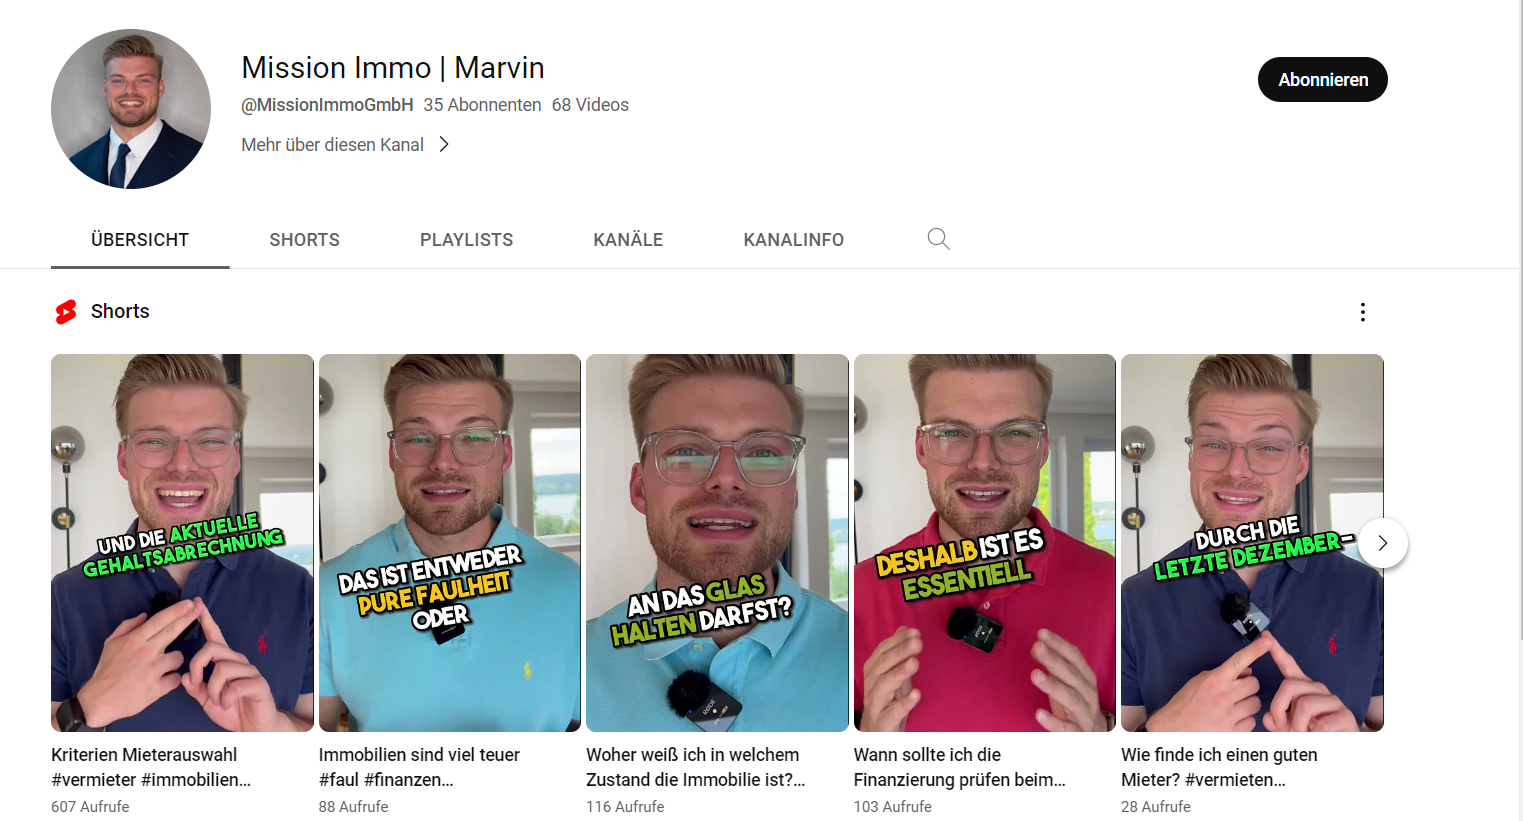
Task: Click the red Shorts logo icon
Action: coord(66,312)
